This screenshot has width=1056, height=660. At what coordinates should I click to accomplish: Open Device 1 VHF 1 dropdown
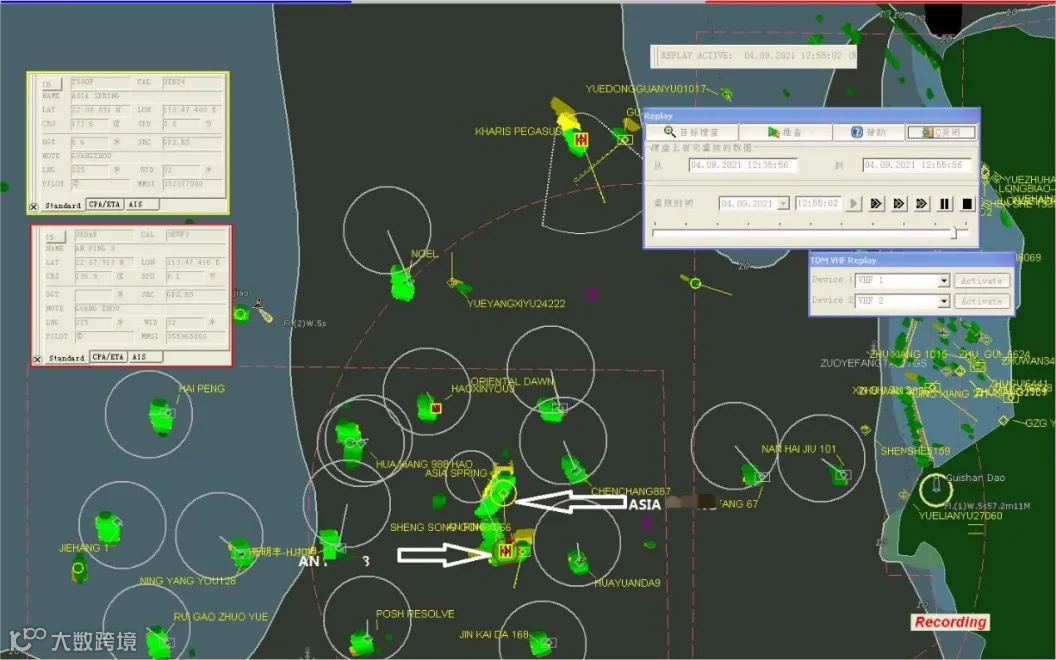(x=944, y=280)
